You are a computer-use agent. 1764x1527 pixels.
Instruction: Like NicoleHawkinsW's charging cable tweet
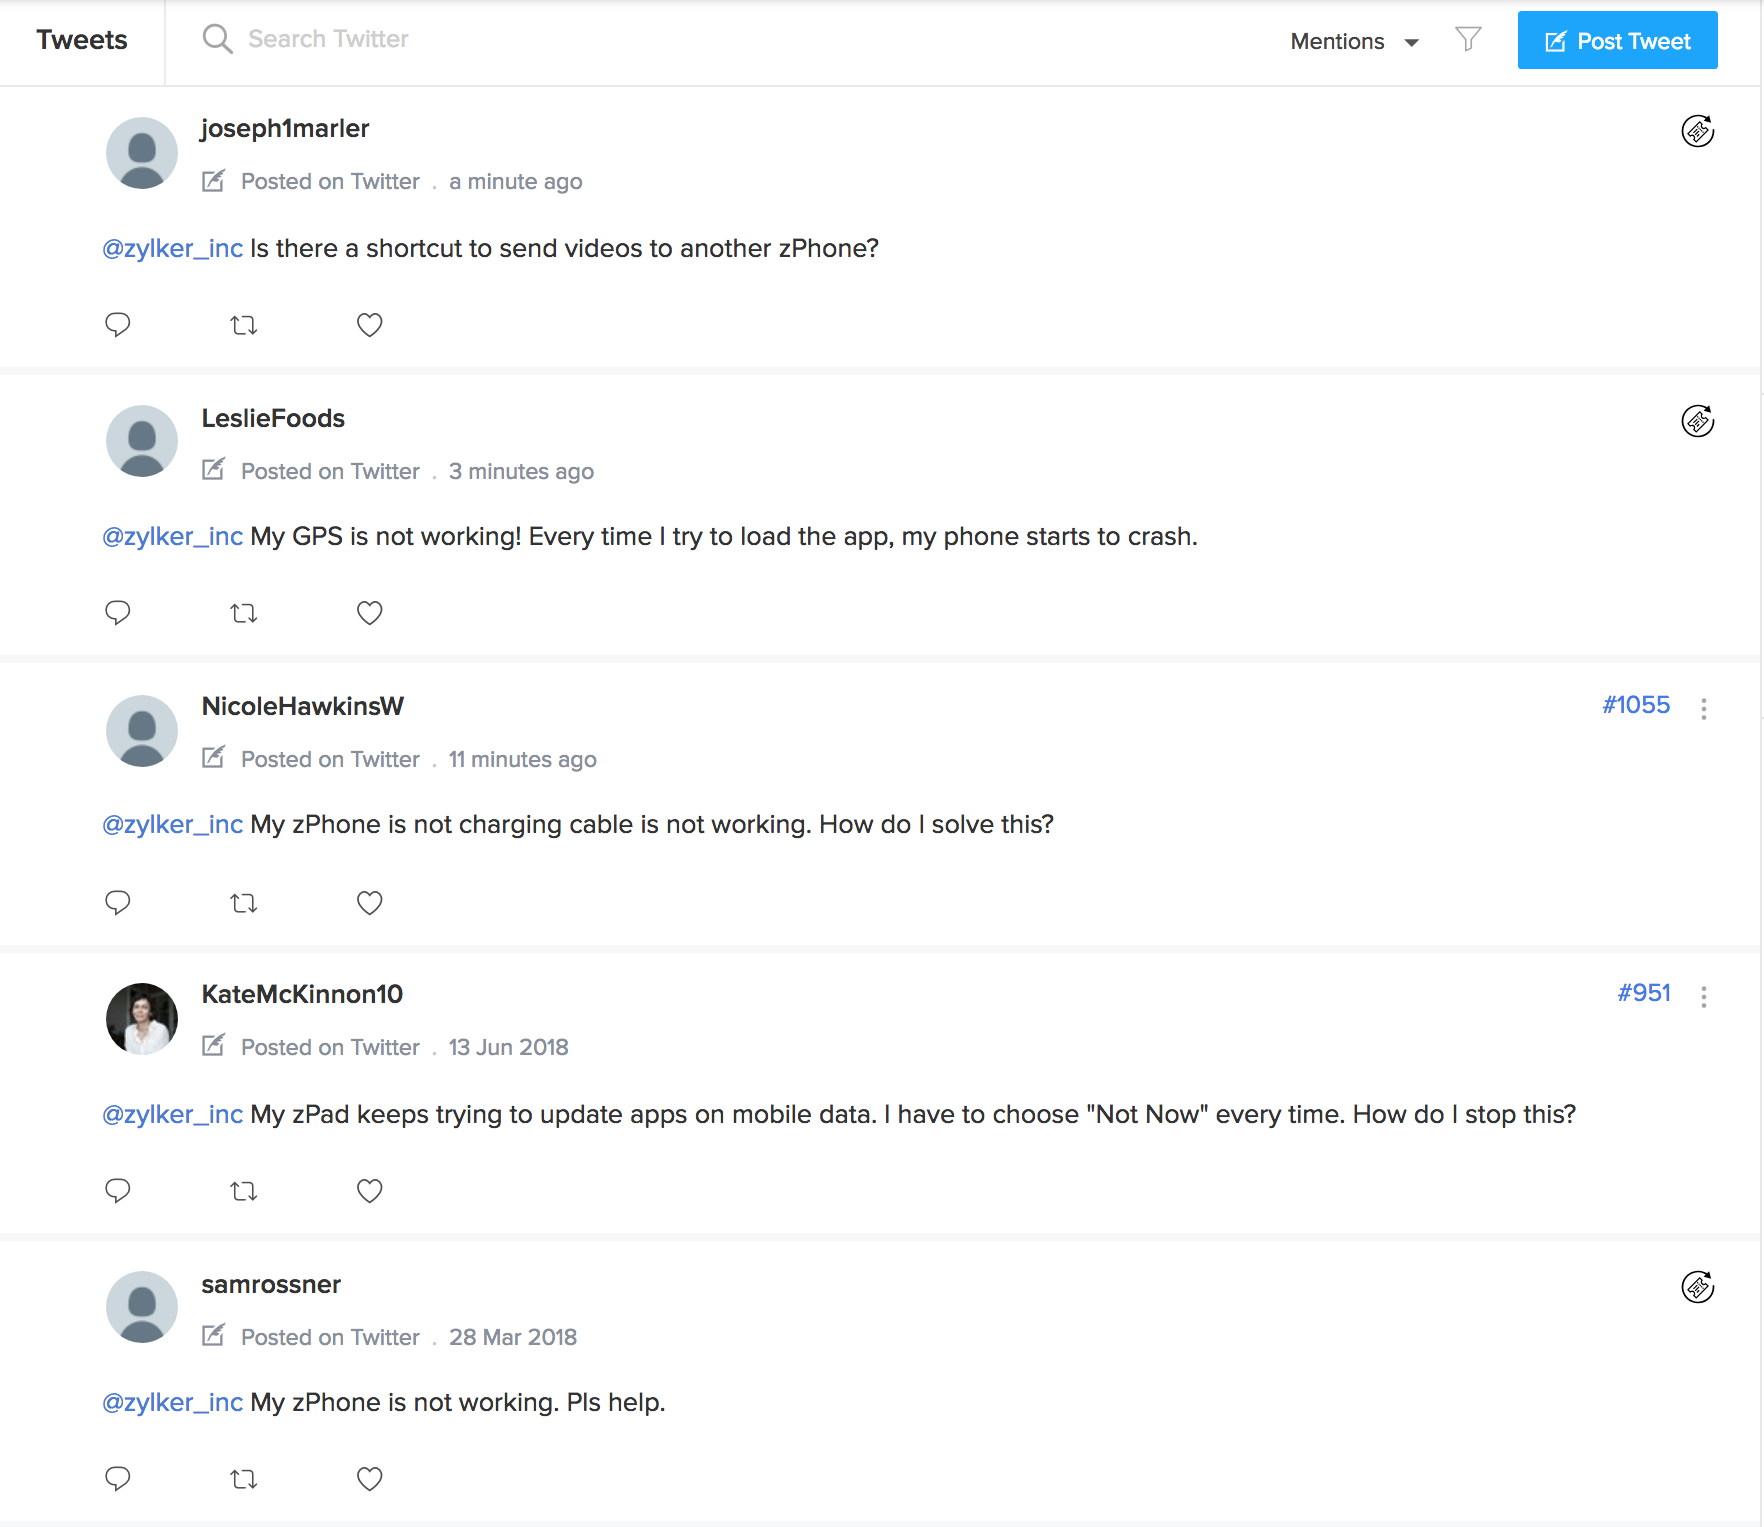click(x=370, y=903)
